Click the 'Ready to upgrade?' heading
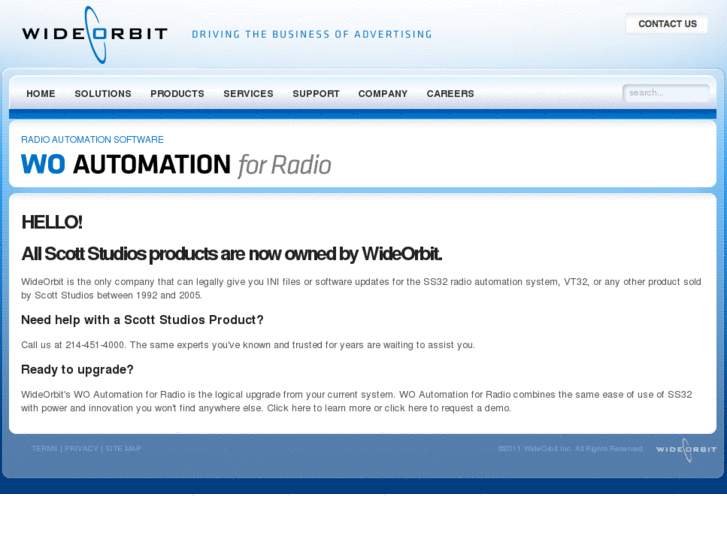Viewport: 727px width, 545px height. click(x=77, y=370)
